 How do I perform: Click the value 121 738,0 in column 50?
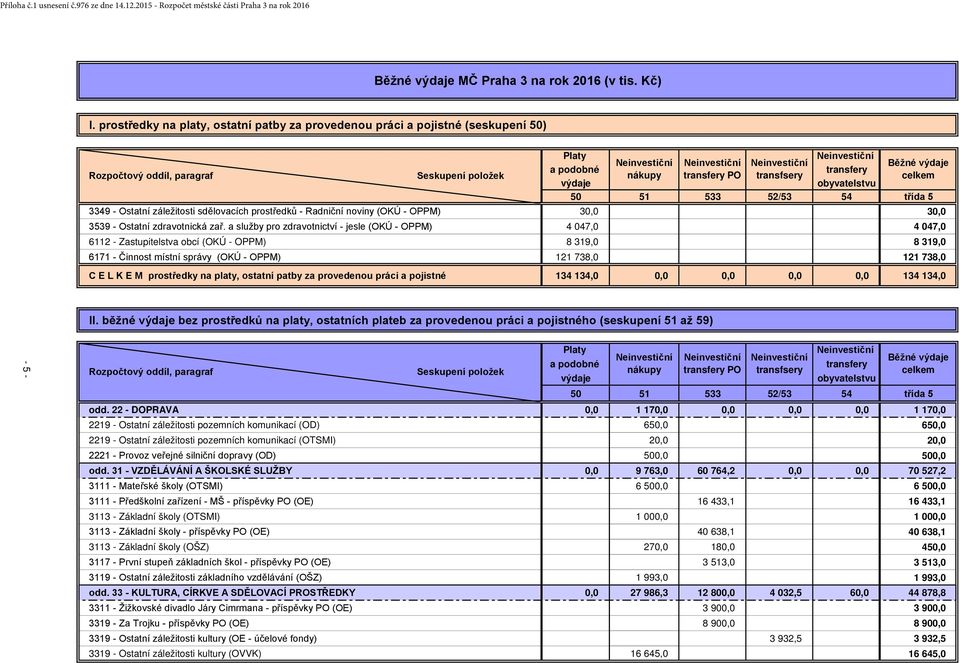click(x=577, y=257)
